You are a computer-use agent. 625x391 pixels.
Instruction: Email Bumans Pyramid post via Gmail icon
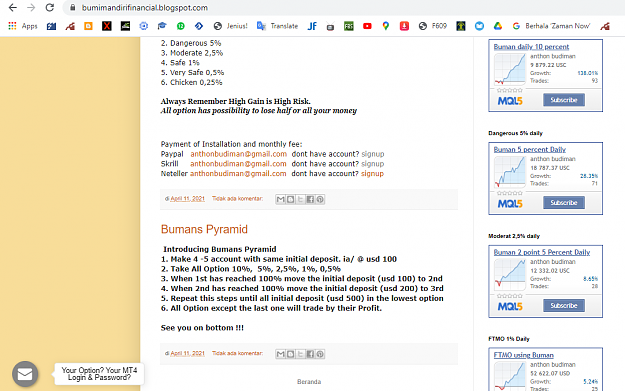[x=281, y=354]
